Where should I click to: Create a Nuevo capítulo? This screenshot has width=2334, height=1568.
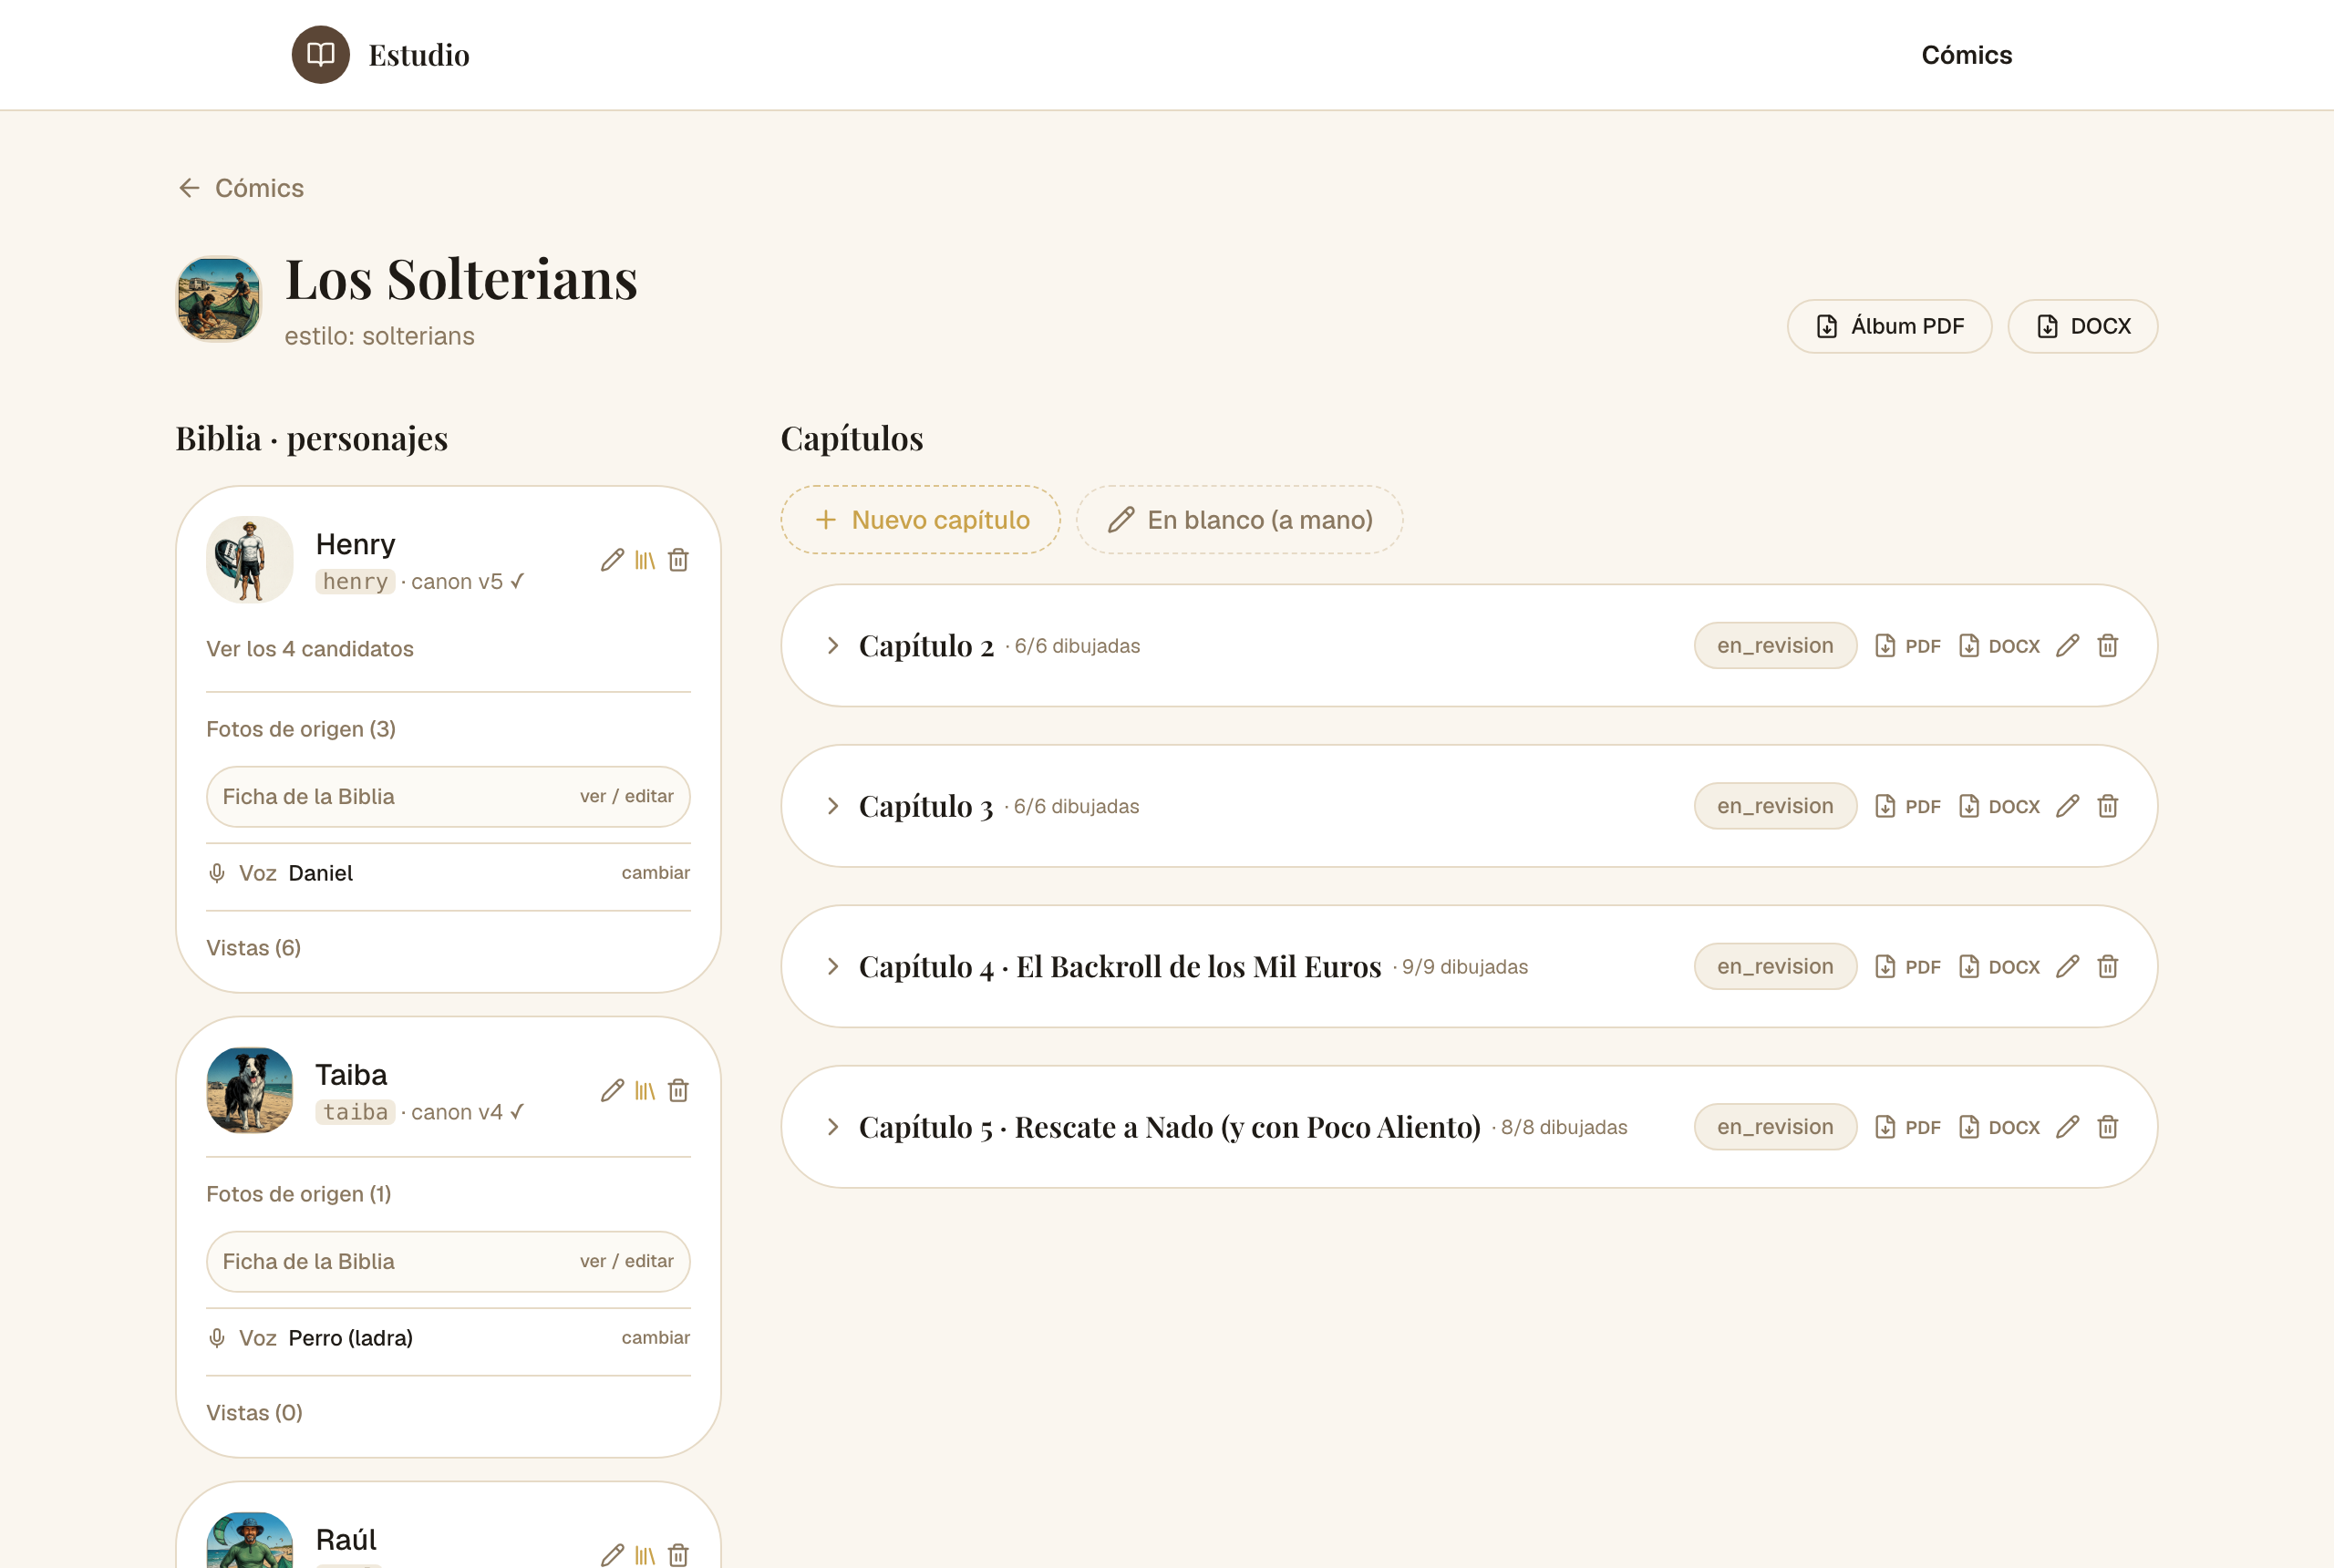920,520
